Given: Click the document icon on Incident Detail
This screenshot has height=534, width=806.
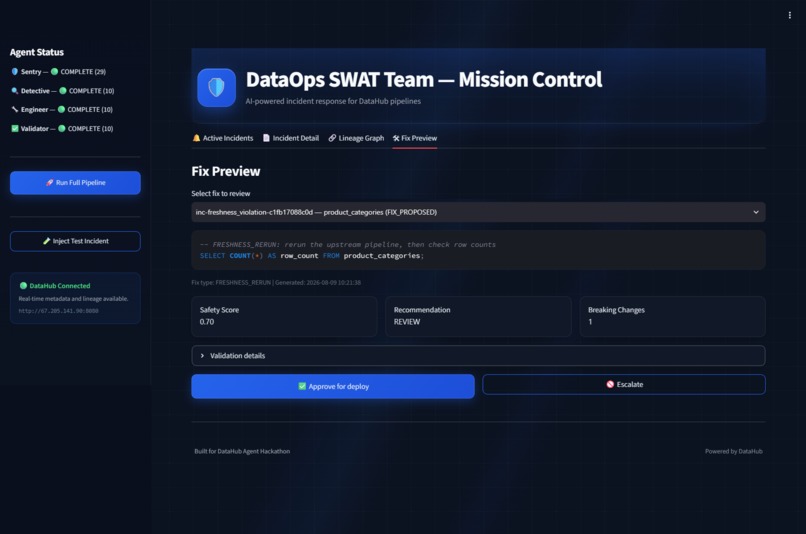Looking at the screenshot, I should pyautogui.click(x=266, y=138).
